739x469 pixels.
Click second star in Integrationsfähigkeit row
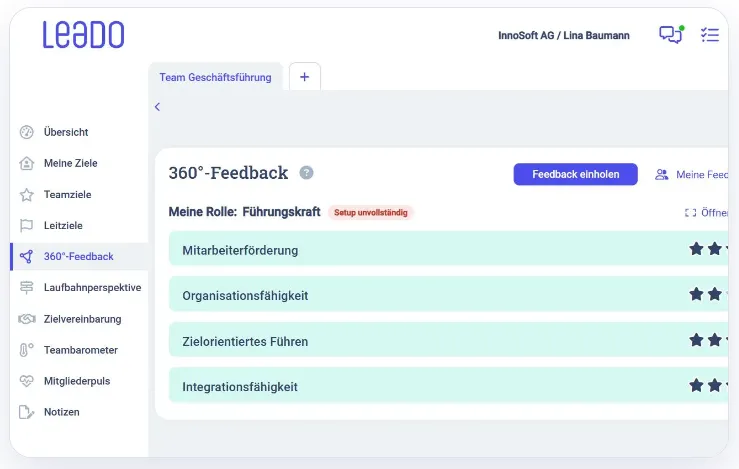click(x=714, y=386)
